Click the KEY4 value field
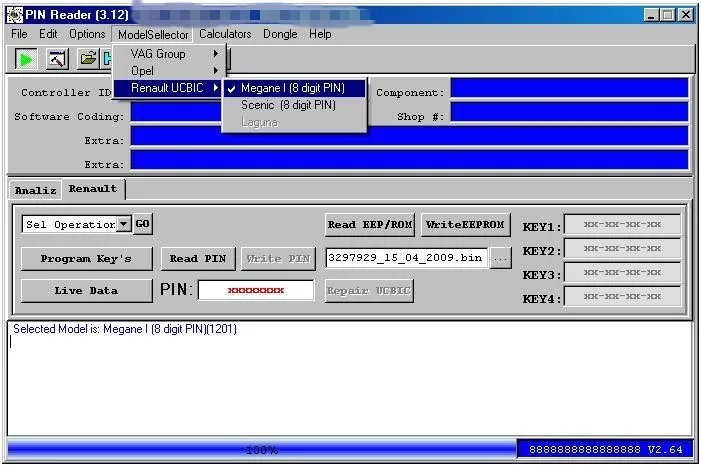Viewport: 701px width, 467px height. click(622, 297)
